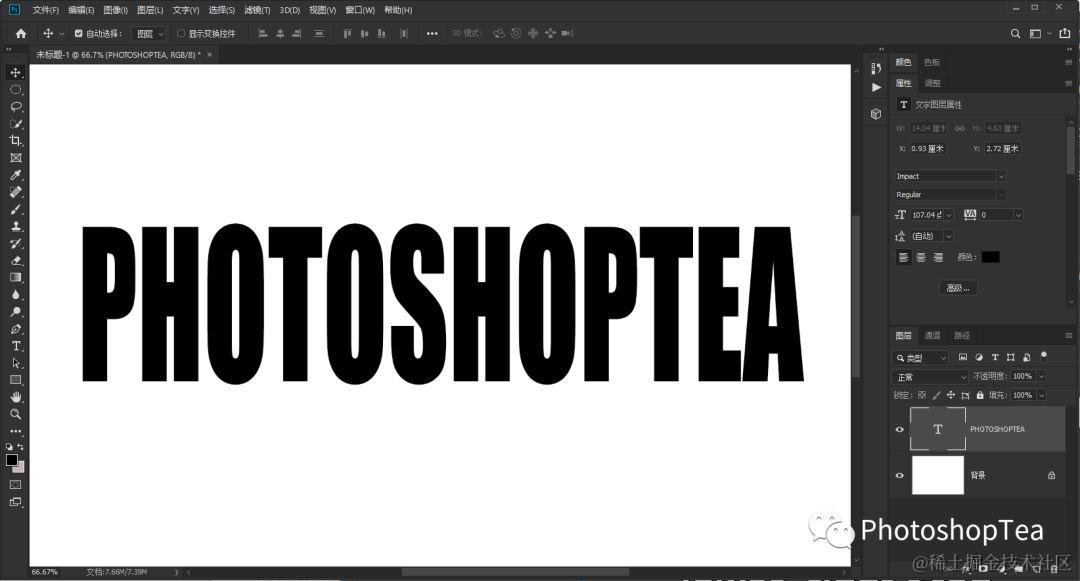Select the Hand tool
Viewport: 1080px width, 581px height.
15,397
